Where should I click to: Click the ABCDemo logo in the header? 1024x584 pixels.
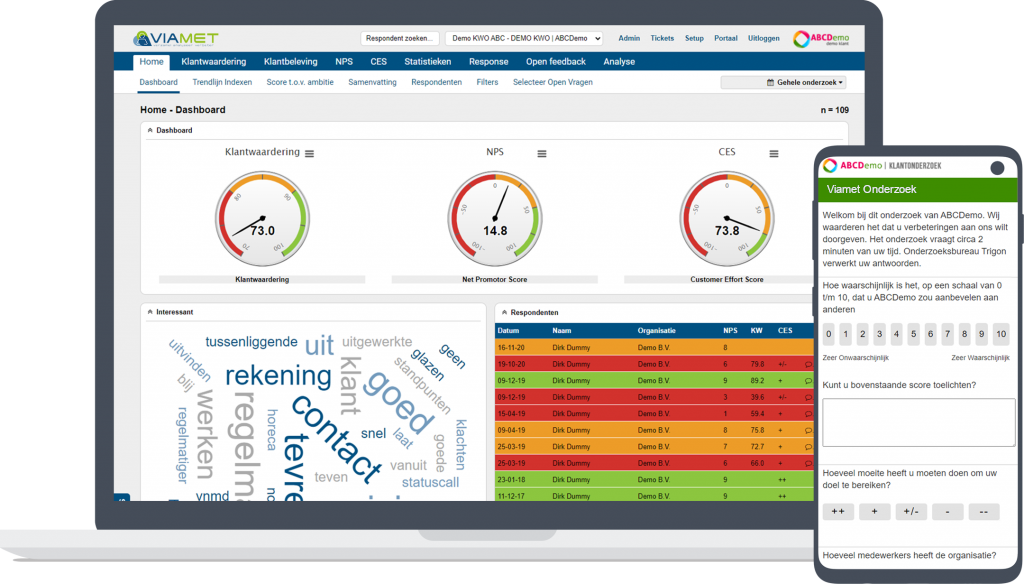pos(821,39)
